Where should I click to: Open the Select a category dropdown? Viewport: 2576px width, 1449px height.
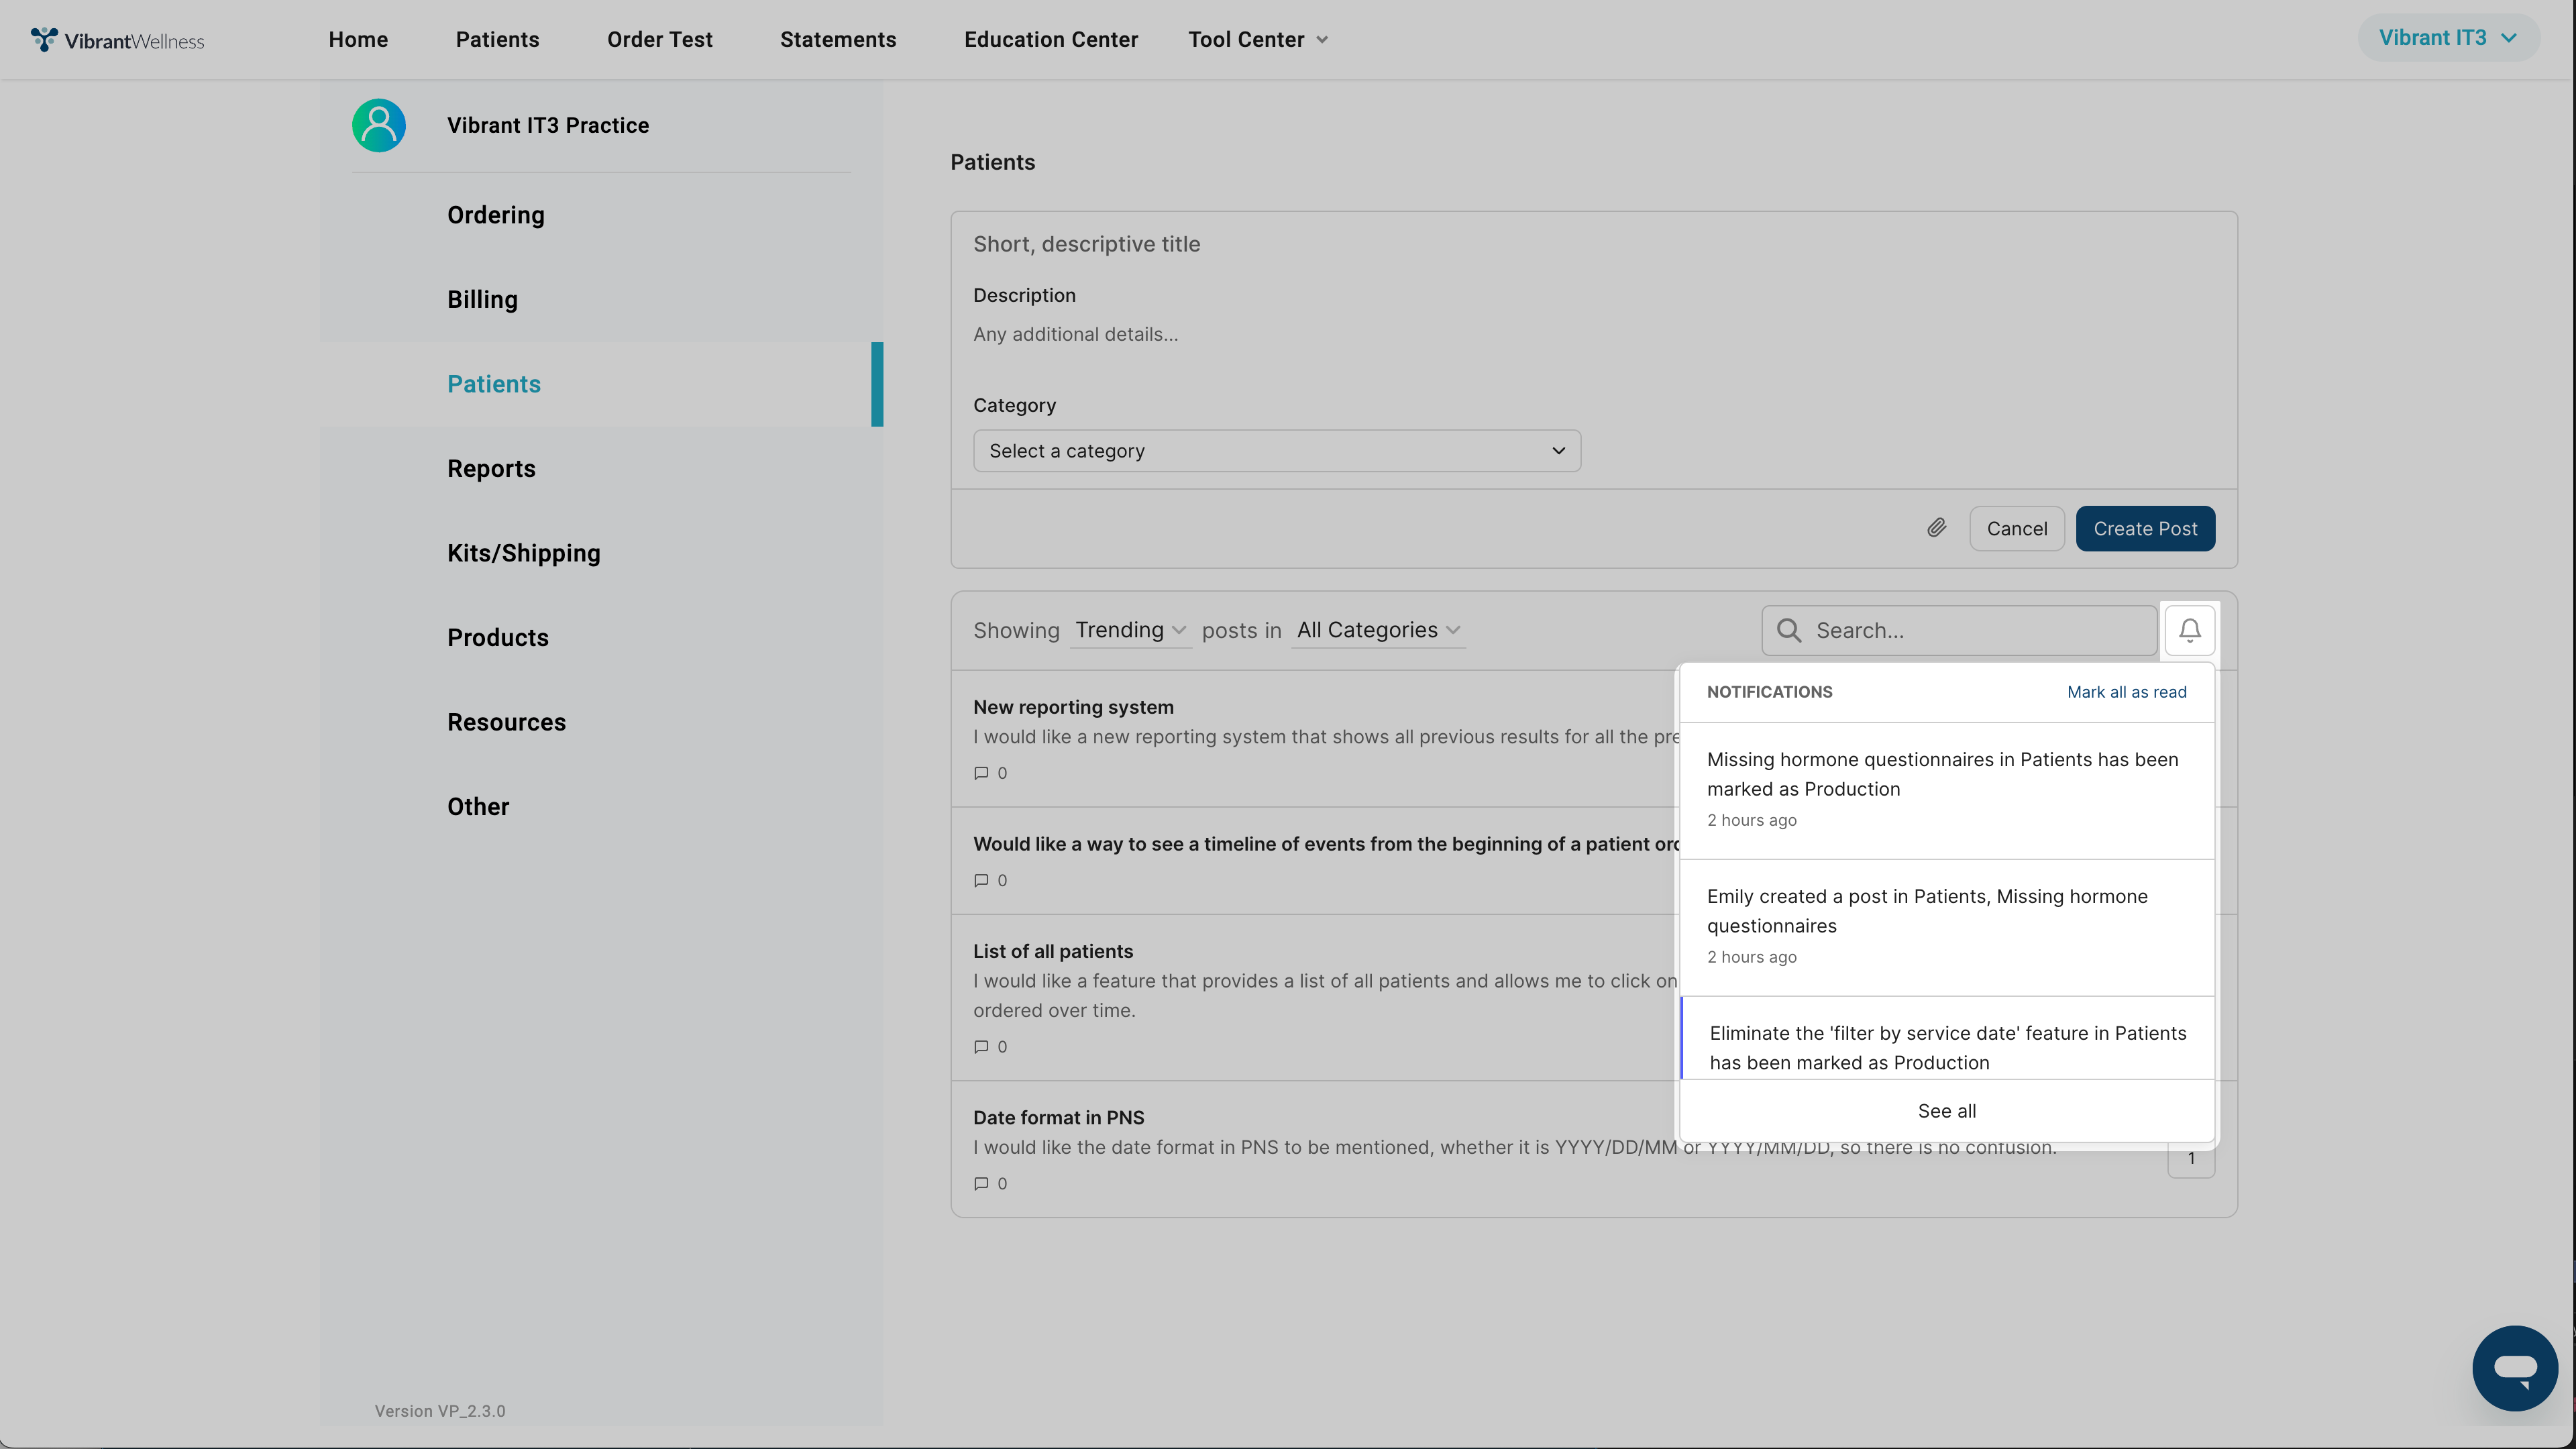pyautogui.click(x=1276, y=451)
